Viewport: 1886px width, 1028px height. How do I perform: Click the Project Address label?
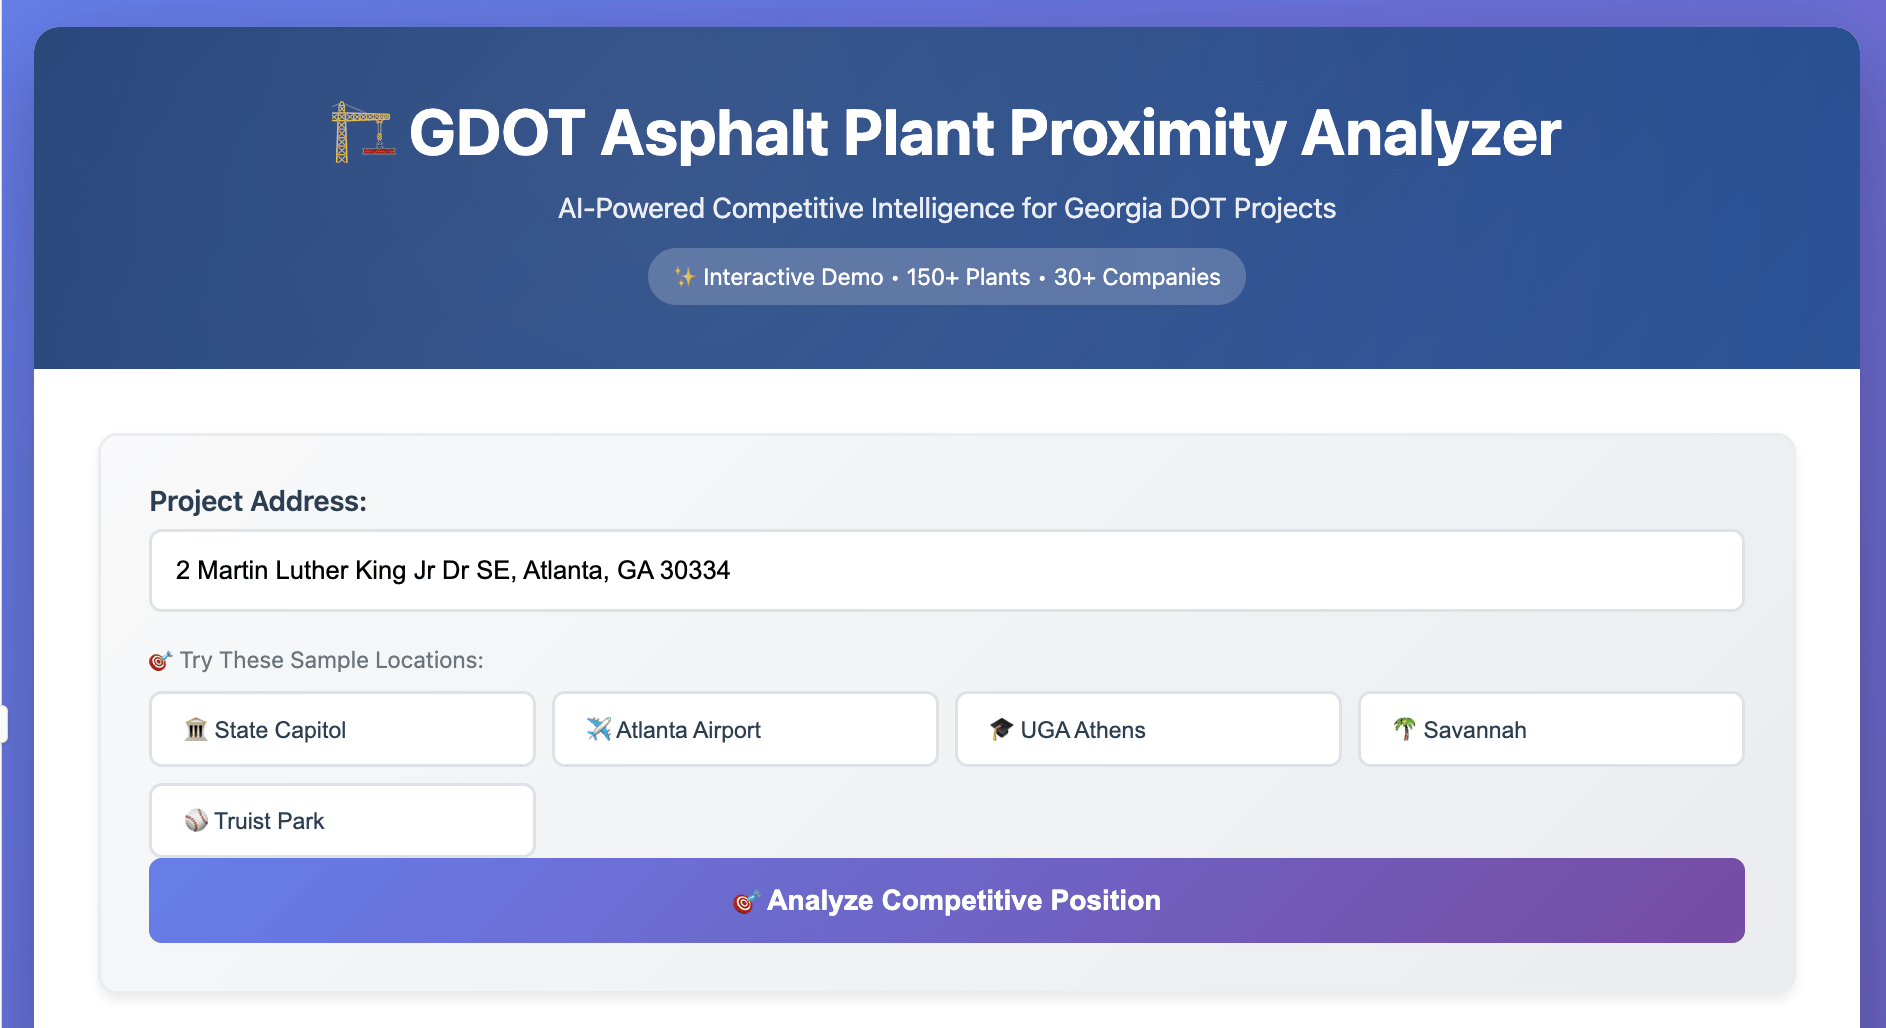click(258, 501)
